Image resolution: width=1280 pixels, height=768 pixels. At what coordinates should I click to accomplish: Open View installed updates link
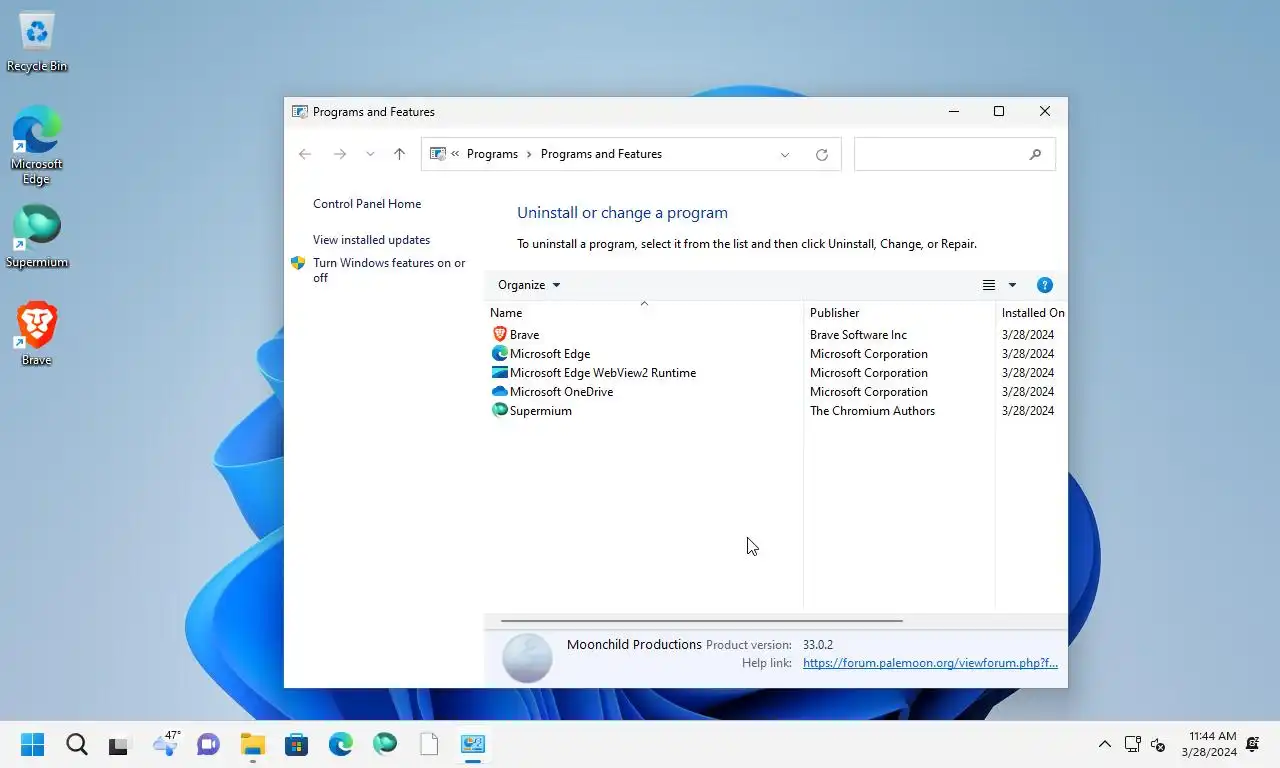371,240
